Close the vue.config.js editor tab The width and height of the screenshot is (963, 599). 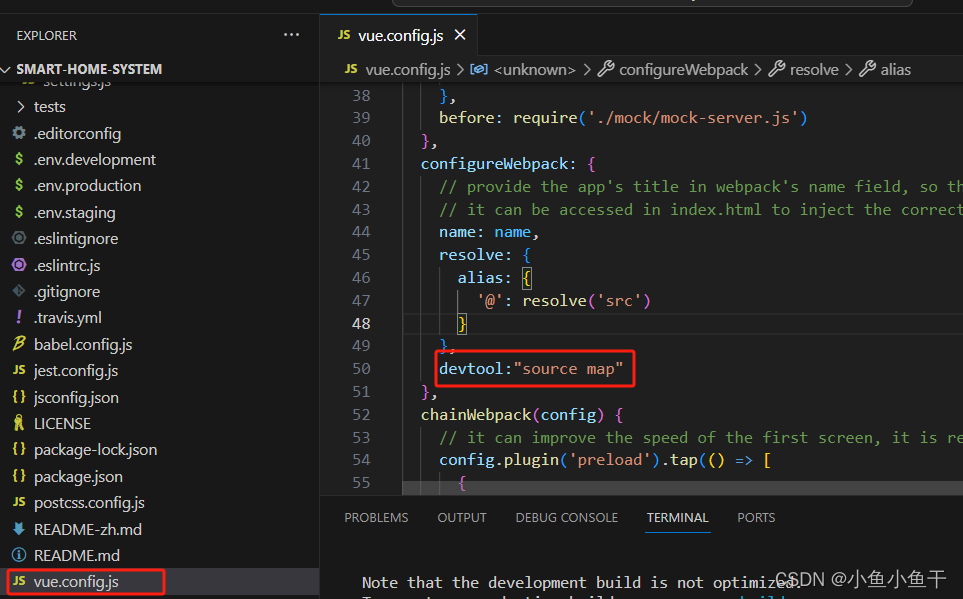460,35
